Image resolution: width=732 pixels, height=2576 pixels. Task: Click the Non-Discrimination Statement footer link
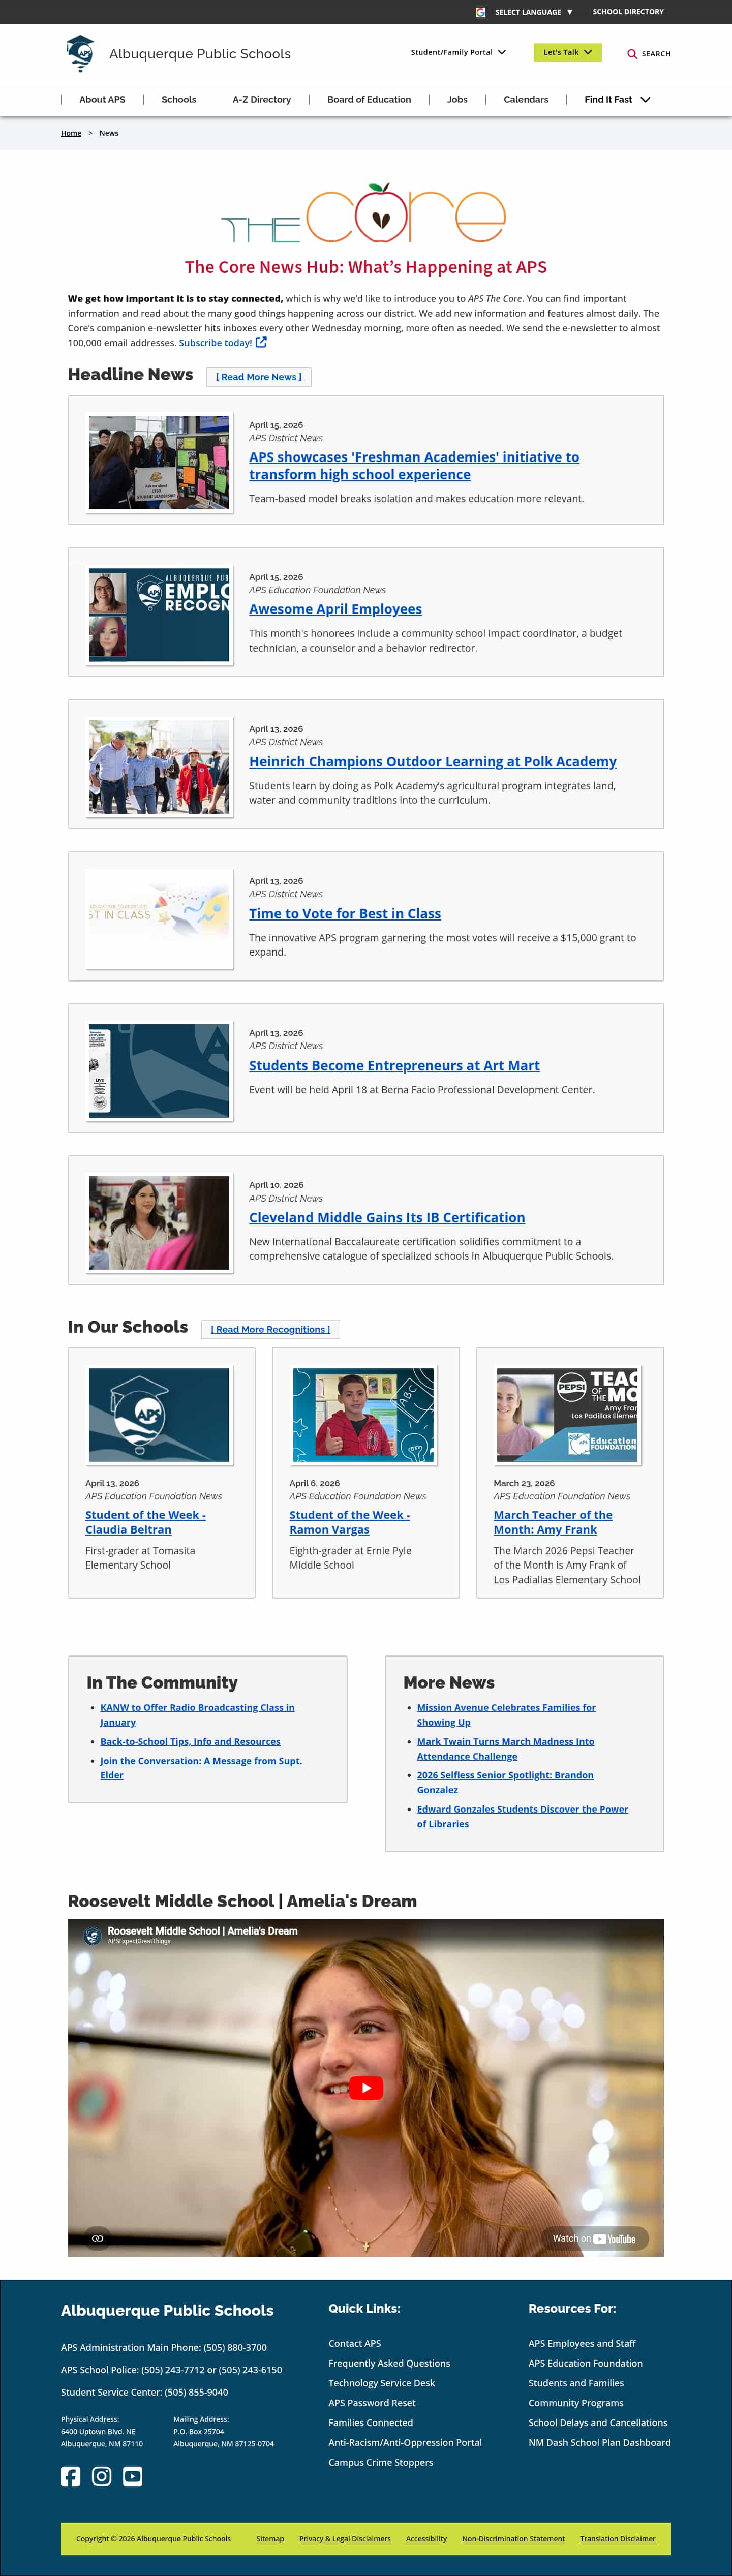(x=513, y=2538)
